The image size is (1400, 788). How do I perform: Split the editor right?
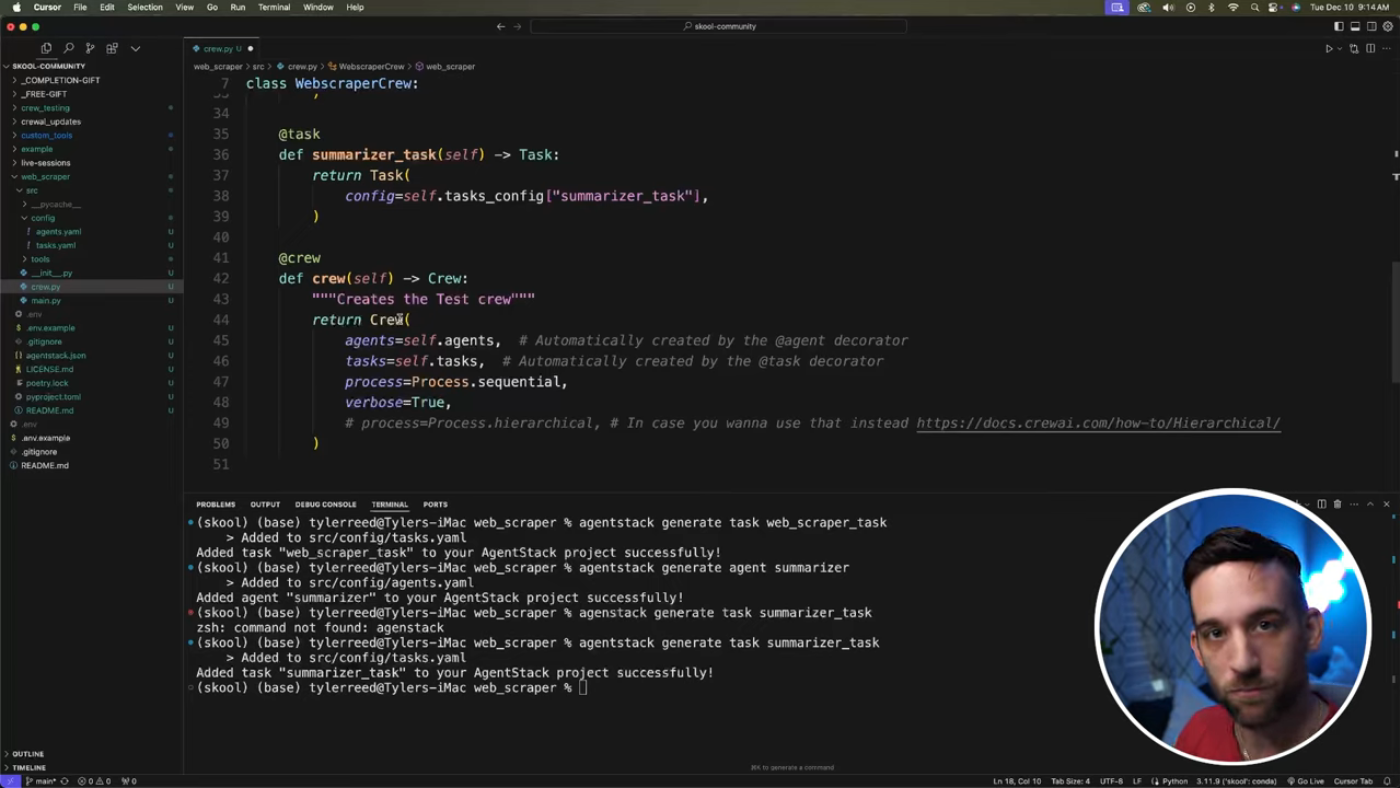1370,48
